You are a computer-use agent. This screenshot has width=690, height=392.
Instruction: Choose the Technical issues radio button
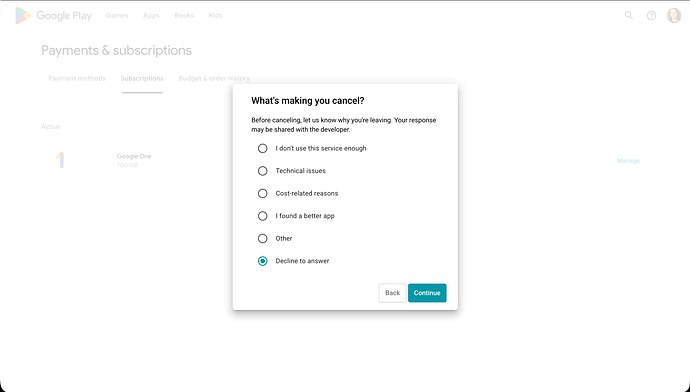tap(263, 171)
